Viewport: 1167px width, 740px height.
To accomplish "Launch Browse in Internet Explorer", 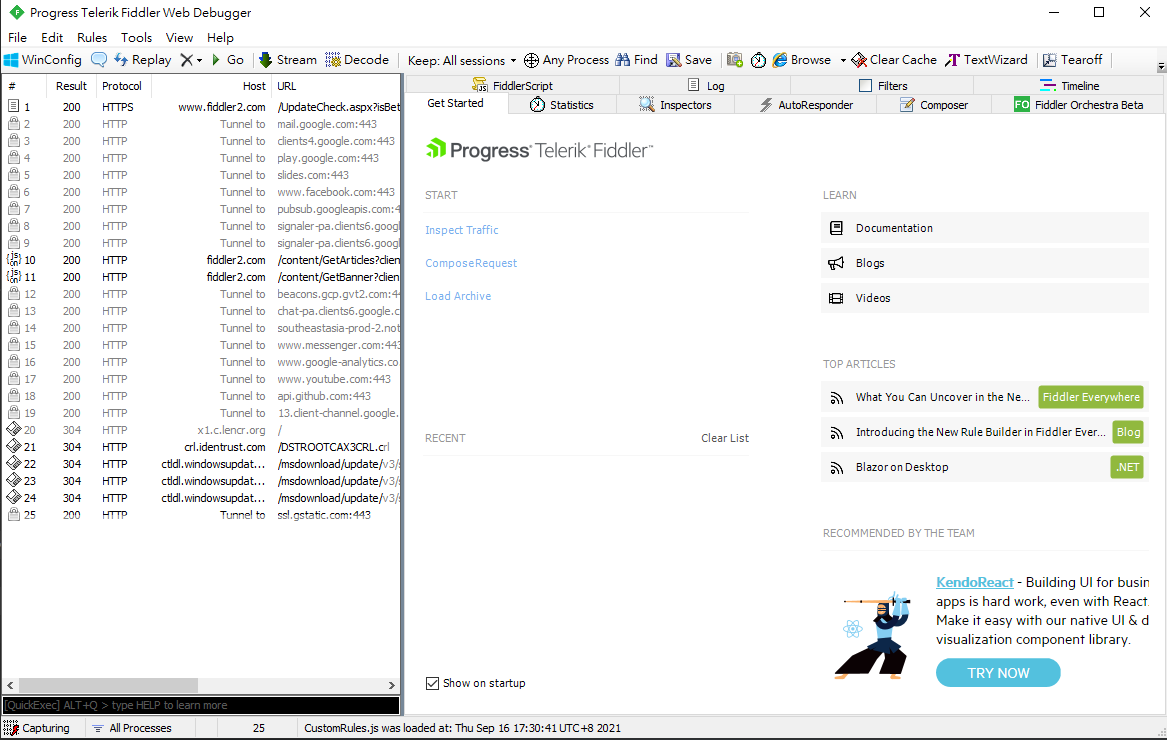I will coord(802,60).
